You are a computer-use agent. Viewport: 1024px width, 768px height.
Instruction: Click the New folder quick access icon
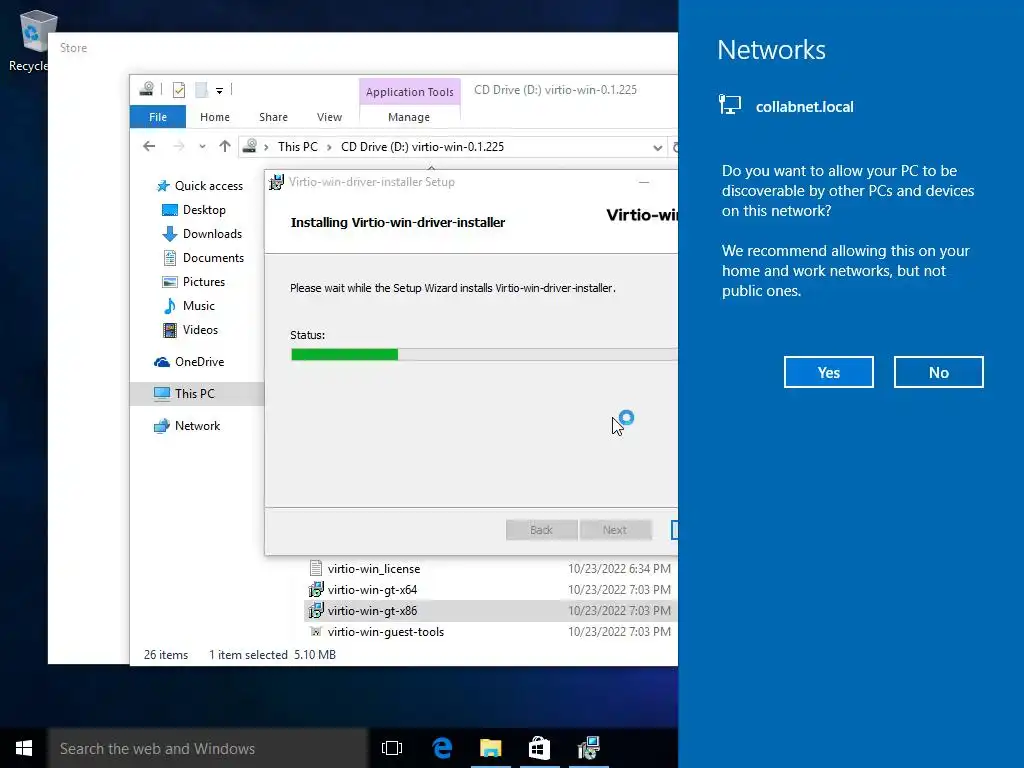[x=202, y=90]
